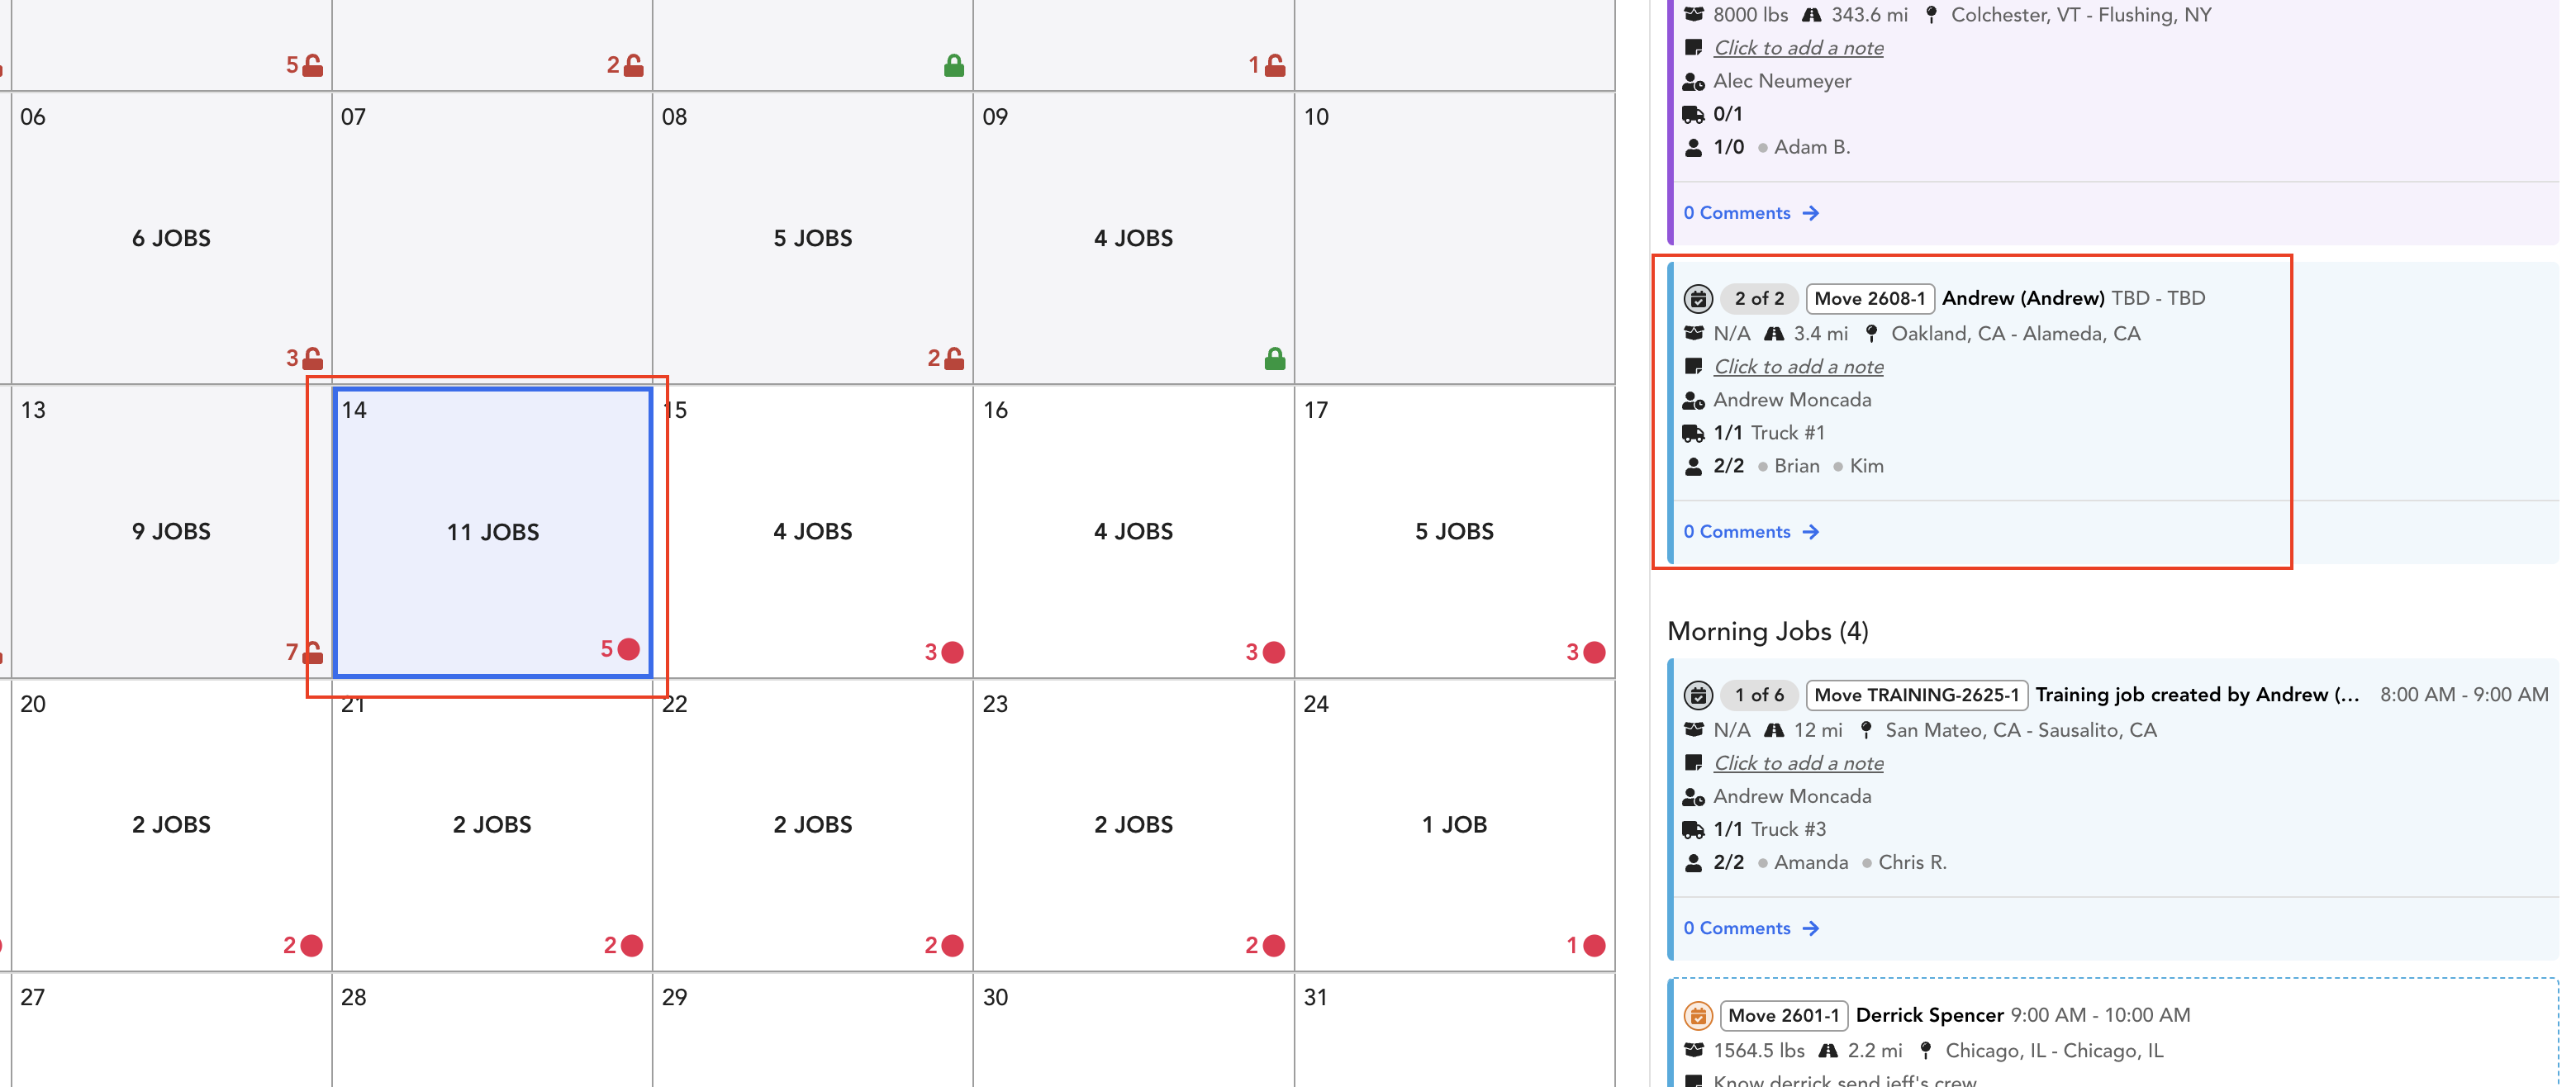Image resolution: width=2576 pixels, height=1087 pixels.
Task: Click the crew person icon next to Amanda
Action: tap(1693, 862)
